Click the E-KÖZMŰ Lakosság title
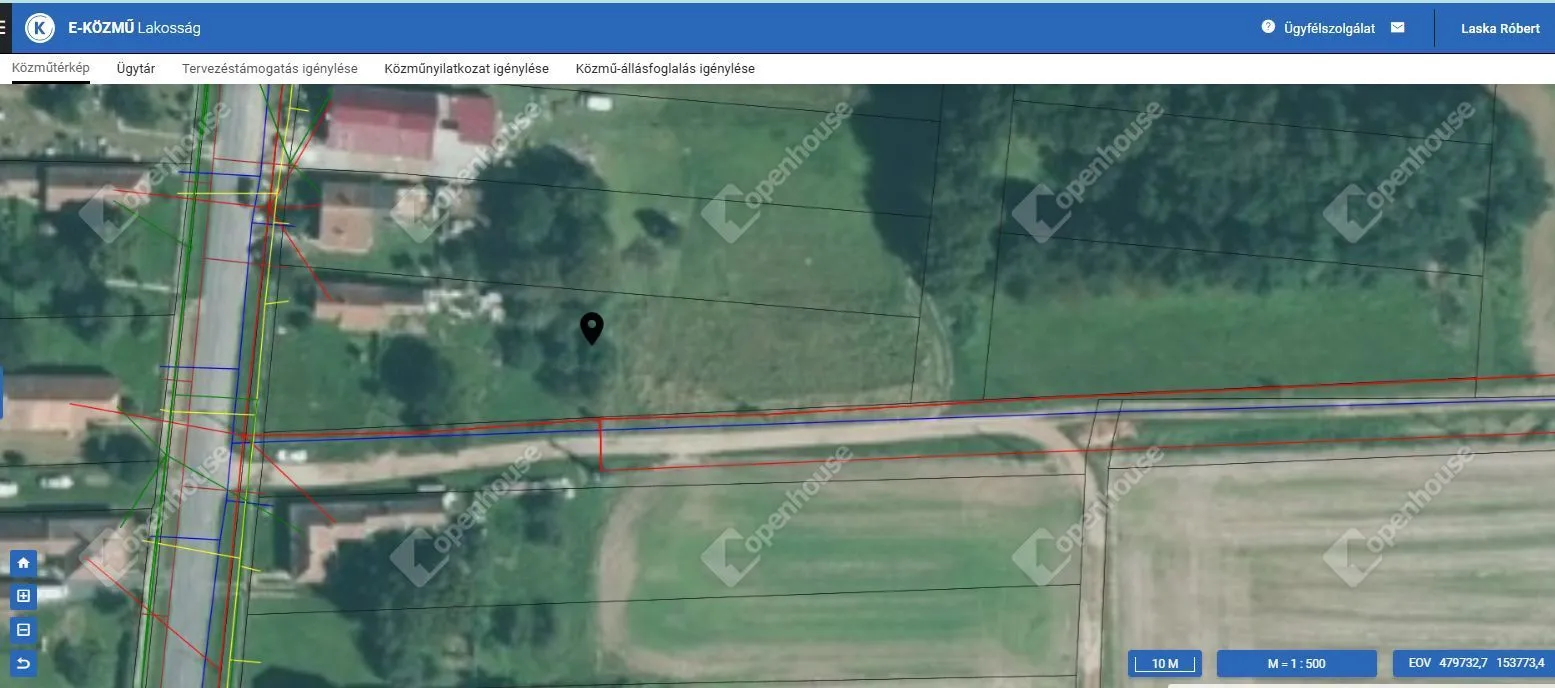1555x688 pixels. coord(134,28)
